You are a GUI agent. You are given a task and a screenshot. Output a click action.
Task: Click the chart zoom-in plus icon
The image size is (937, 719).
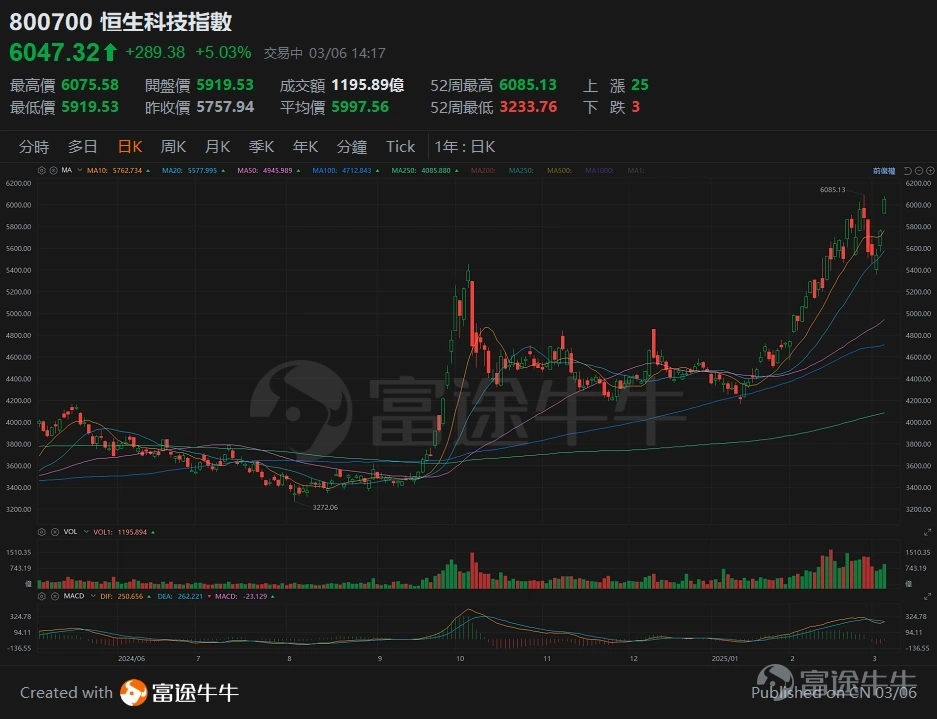[930, 171]
